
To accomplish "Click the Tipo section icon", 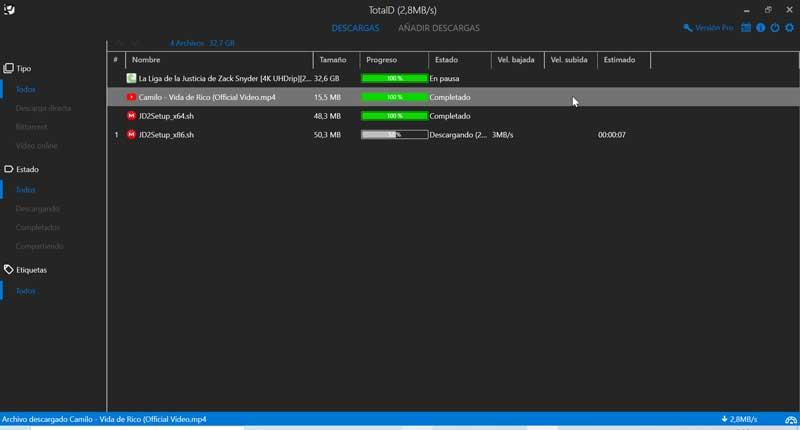I will (x=8, y=68).
